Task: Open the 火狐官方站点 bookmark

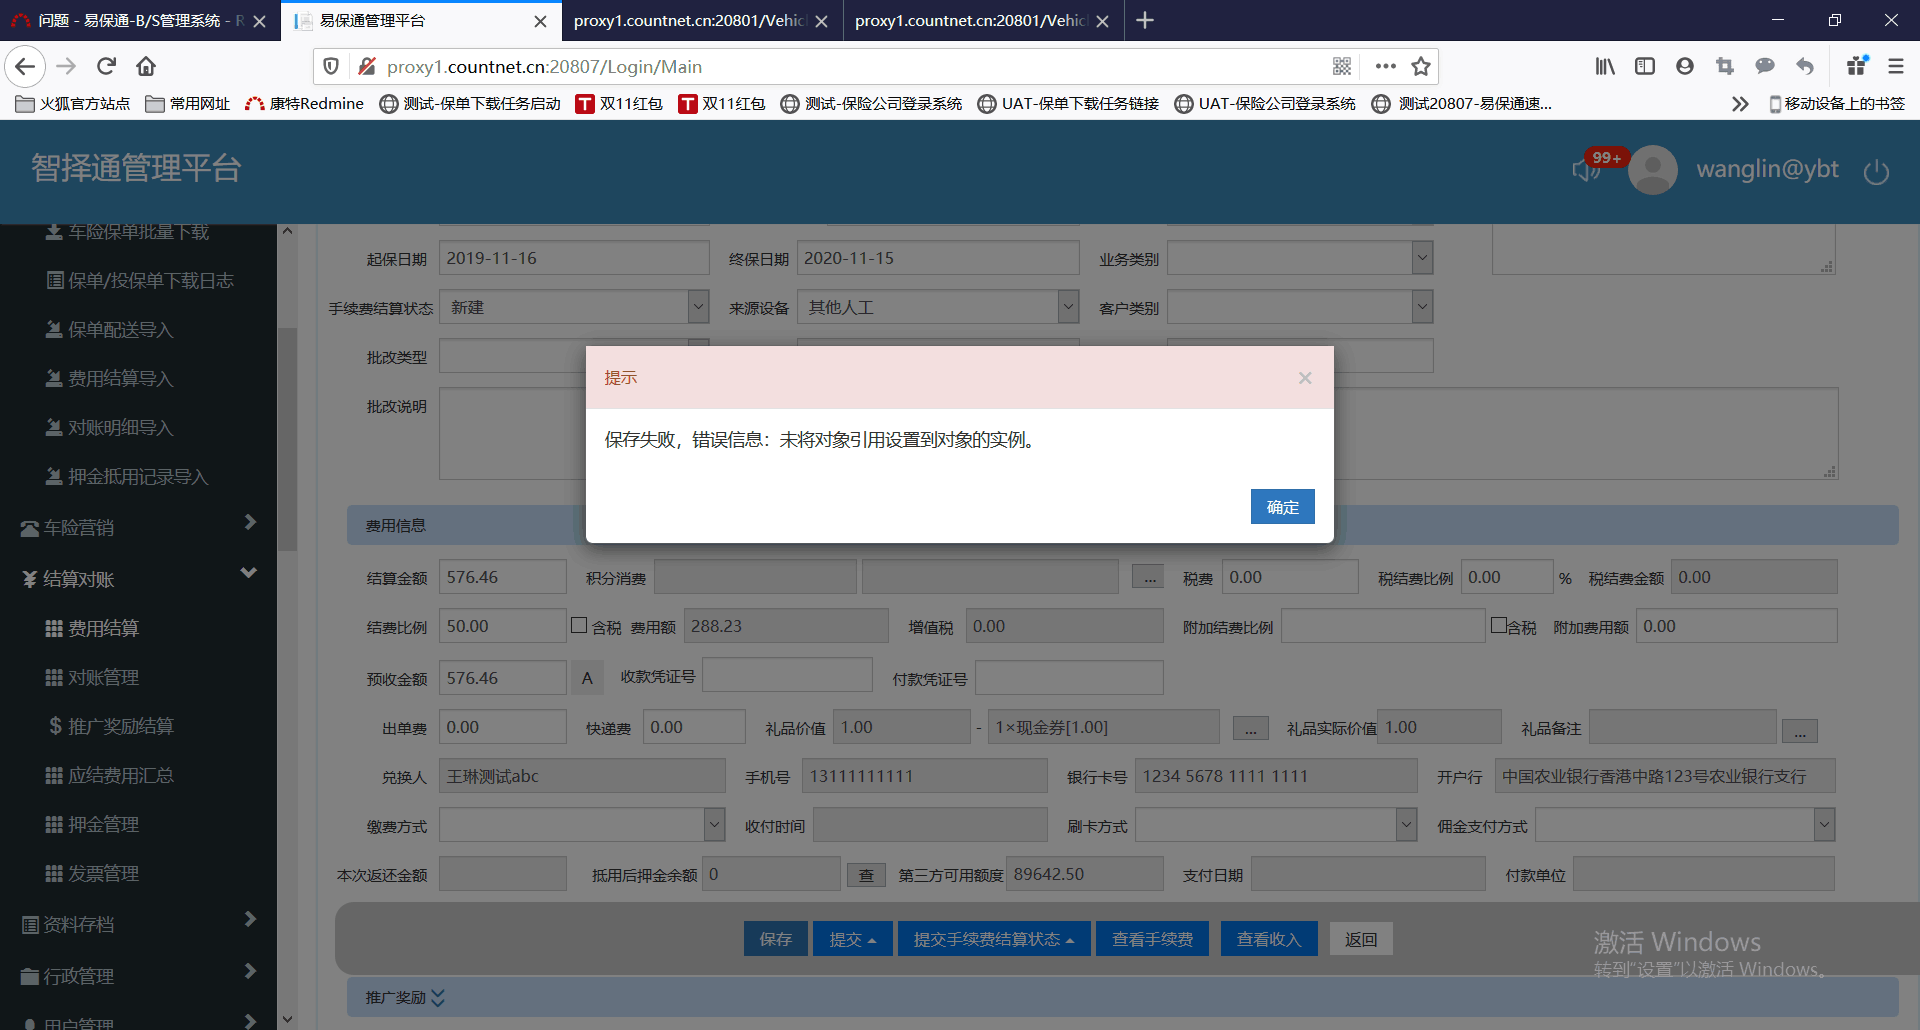Action: [73, 104]
